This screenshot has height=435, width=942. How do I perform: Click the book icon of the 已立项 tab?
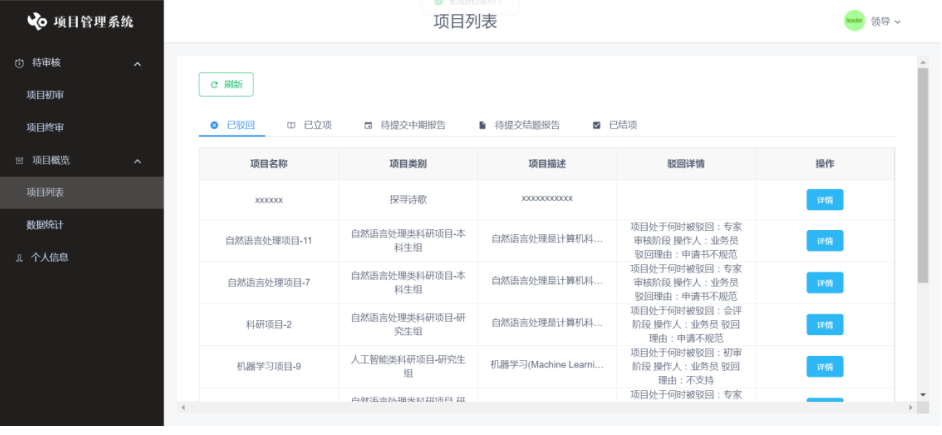(x=291, y=125)
